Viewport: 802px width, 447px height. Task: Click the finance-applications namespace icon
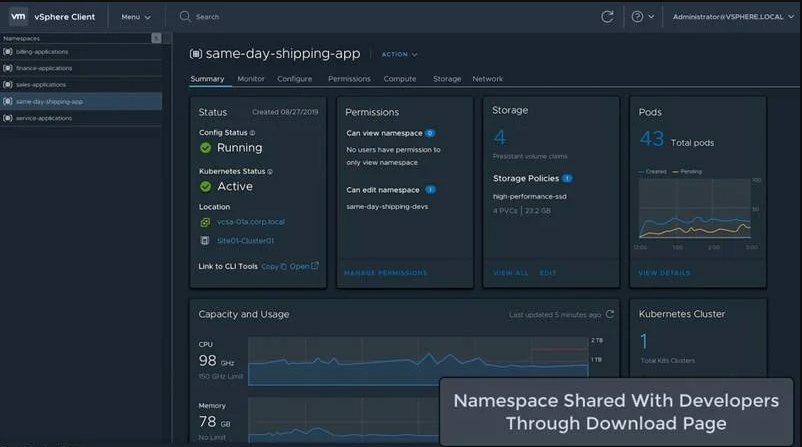tap(8, 68)
